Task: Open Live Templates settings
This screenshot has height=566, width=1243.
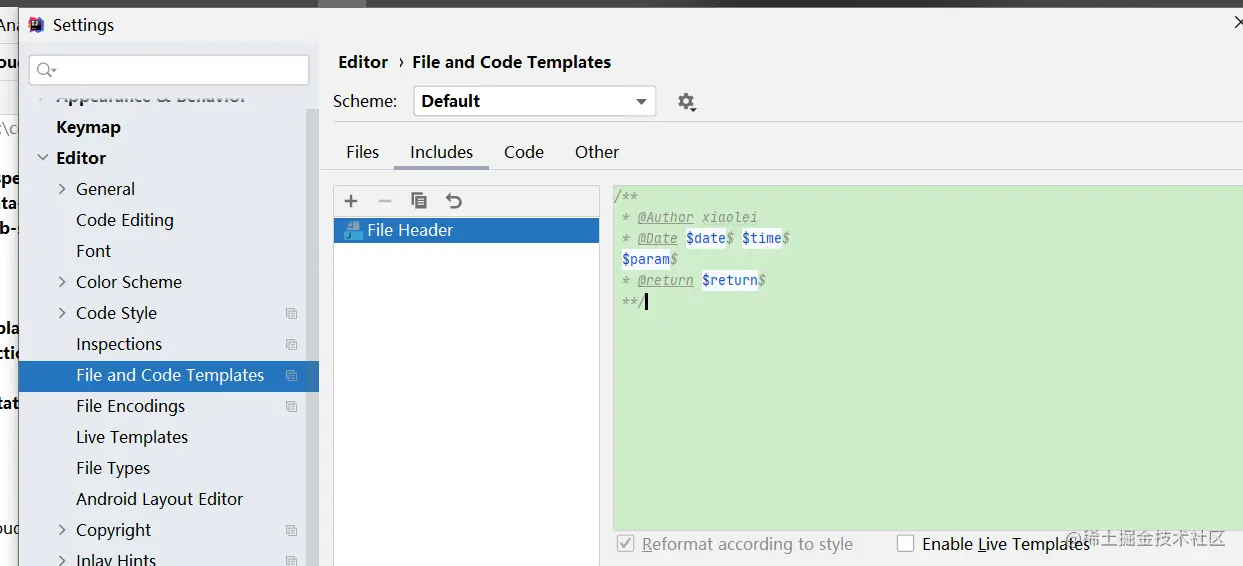Action: pyautogui.click(x=132, y=437)
